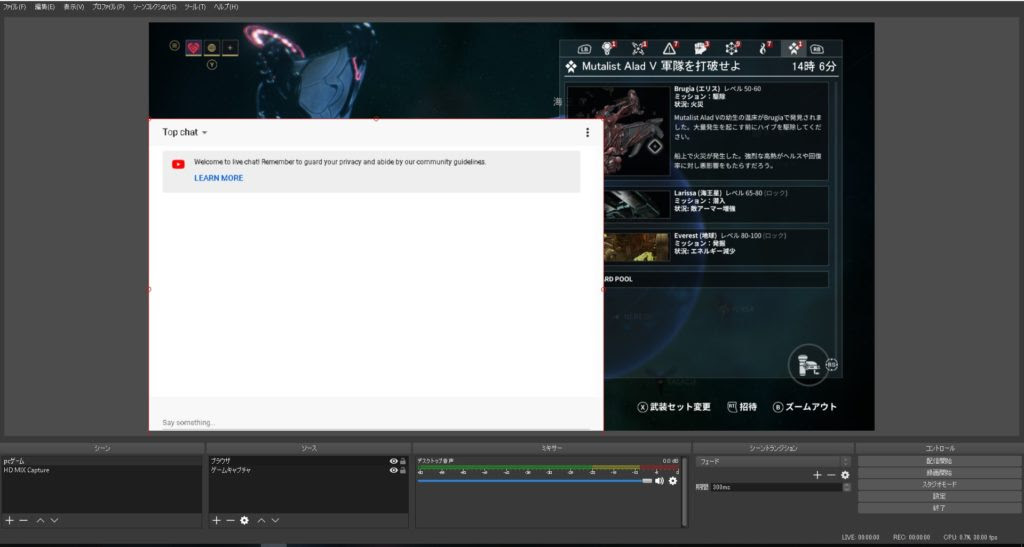Image resolution: width=1024 pixels, height=547 pixels.
Task: Open transition properties gear icon
Action: (x=845, y=475)
